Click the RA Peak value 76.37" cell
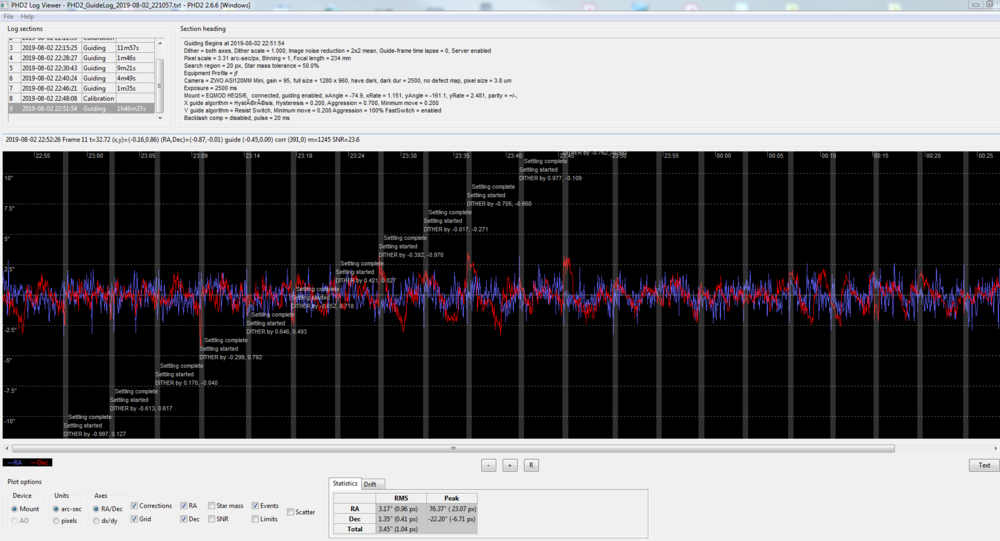The height and width of the screenshot is (541, 1000). point(452,508)
